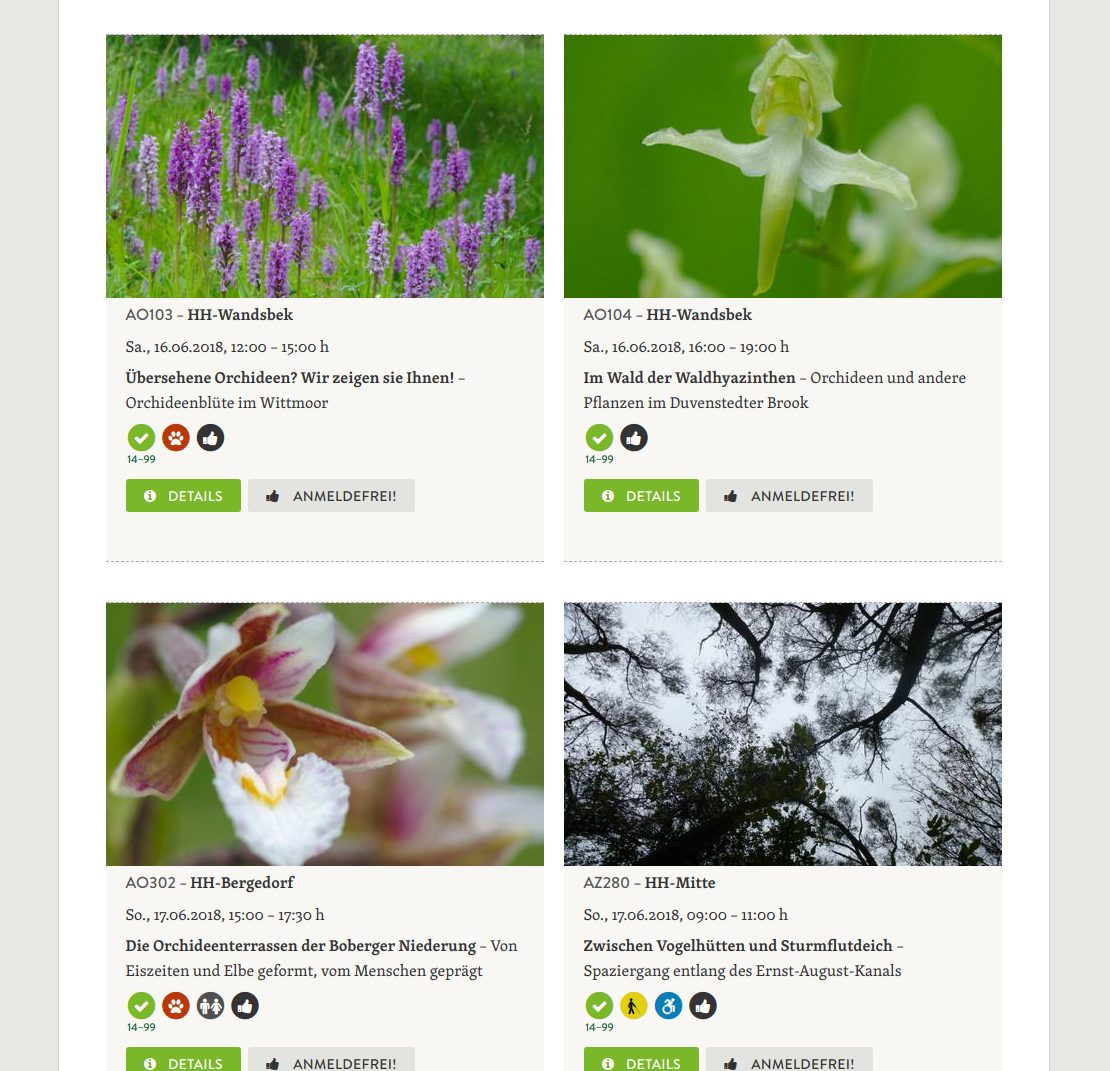This screenshot has height=1071, width=1110.
Task: Click the thumbs-up icon under AZ280 event
Action: 703,1005
